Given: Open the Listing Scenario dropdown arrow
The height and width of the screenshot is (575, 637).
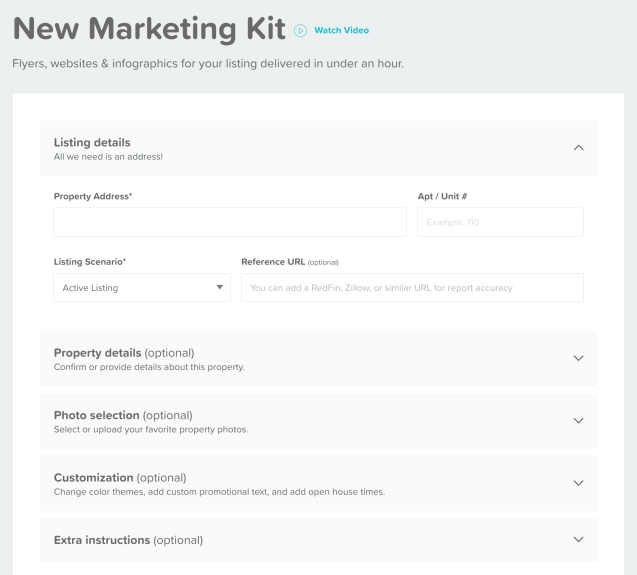Looking at the screenshot, I should point(220,287).
